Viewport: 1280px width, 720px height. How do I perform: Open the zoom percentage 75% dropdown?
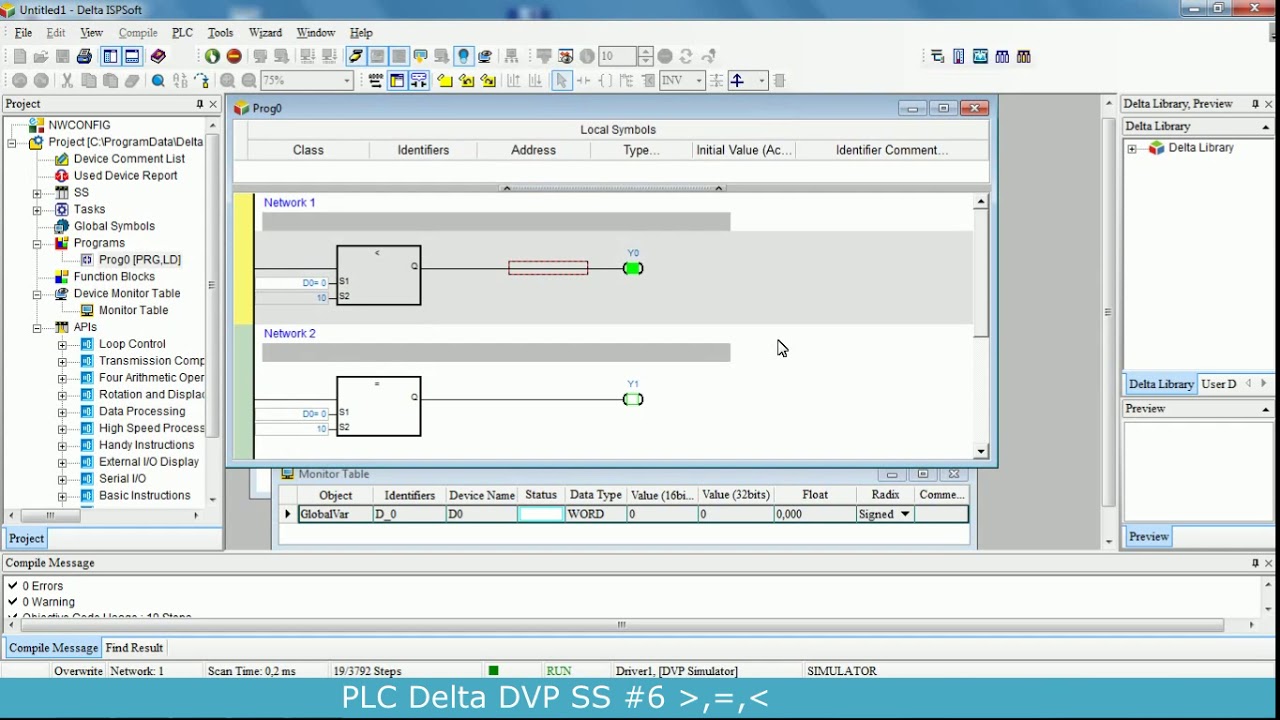[347, 81]
